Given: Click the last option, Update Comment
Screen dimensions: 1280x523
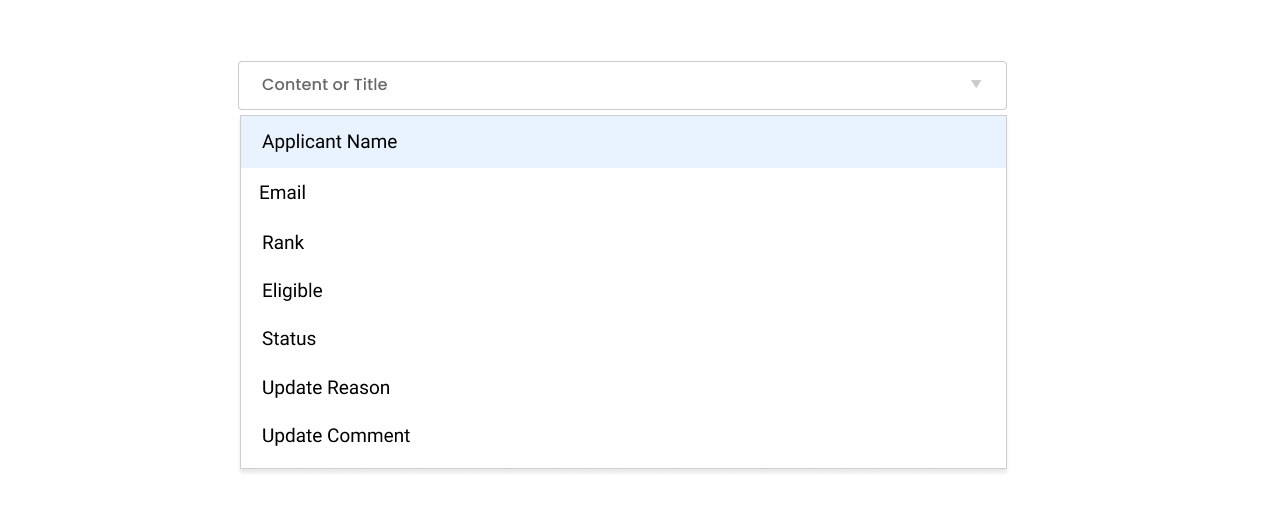Looking at the screenshot, I should [336, 436].
